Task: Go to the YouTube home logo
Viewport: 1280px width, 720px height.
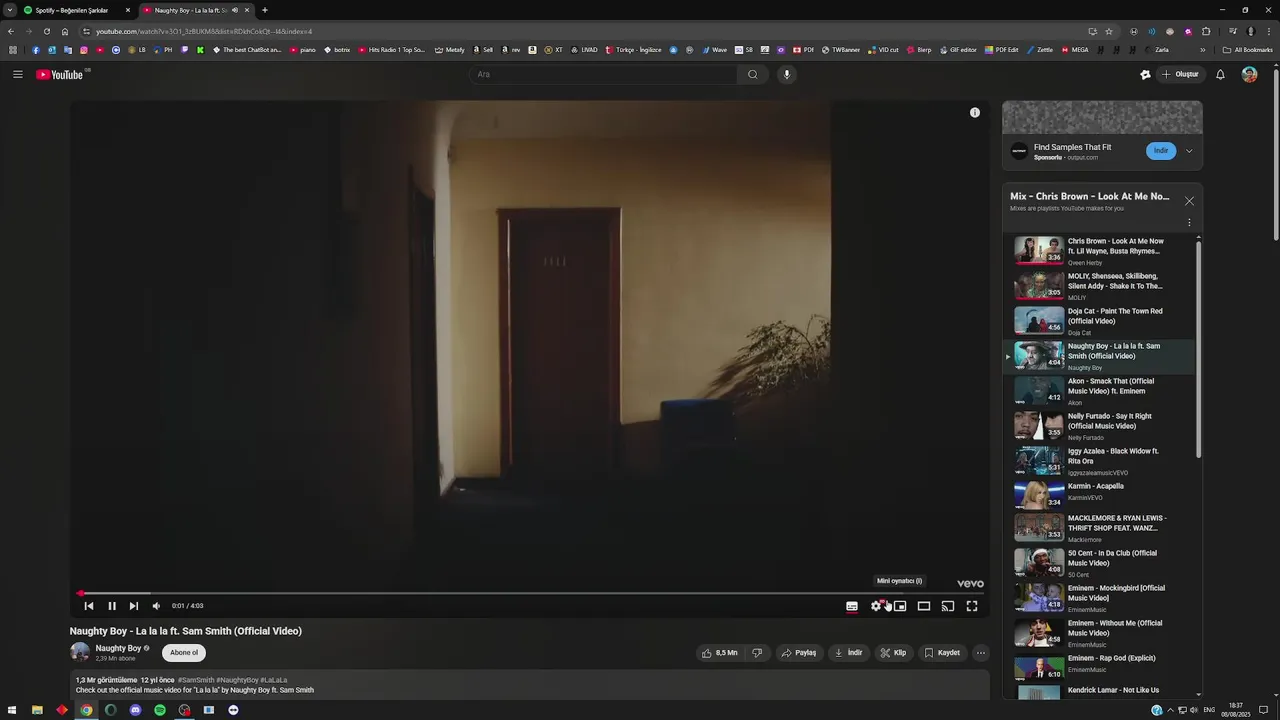Action: coord(60,74)
